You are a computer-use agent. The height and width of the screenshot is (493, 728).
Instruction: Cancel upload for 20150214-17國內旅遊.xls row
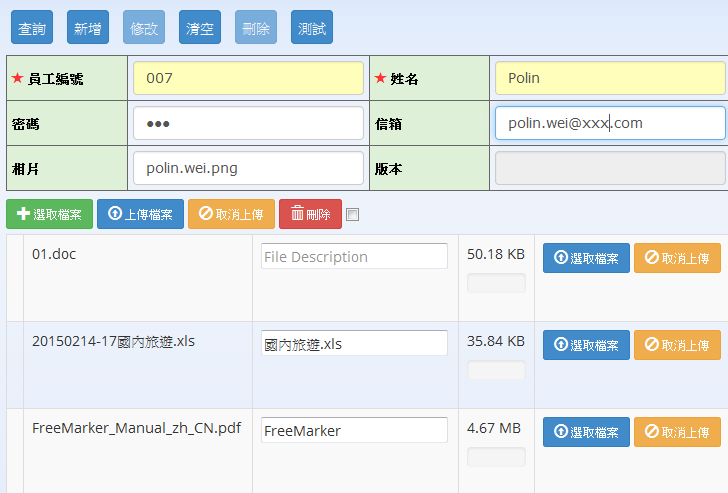677,345
